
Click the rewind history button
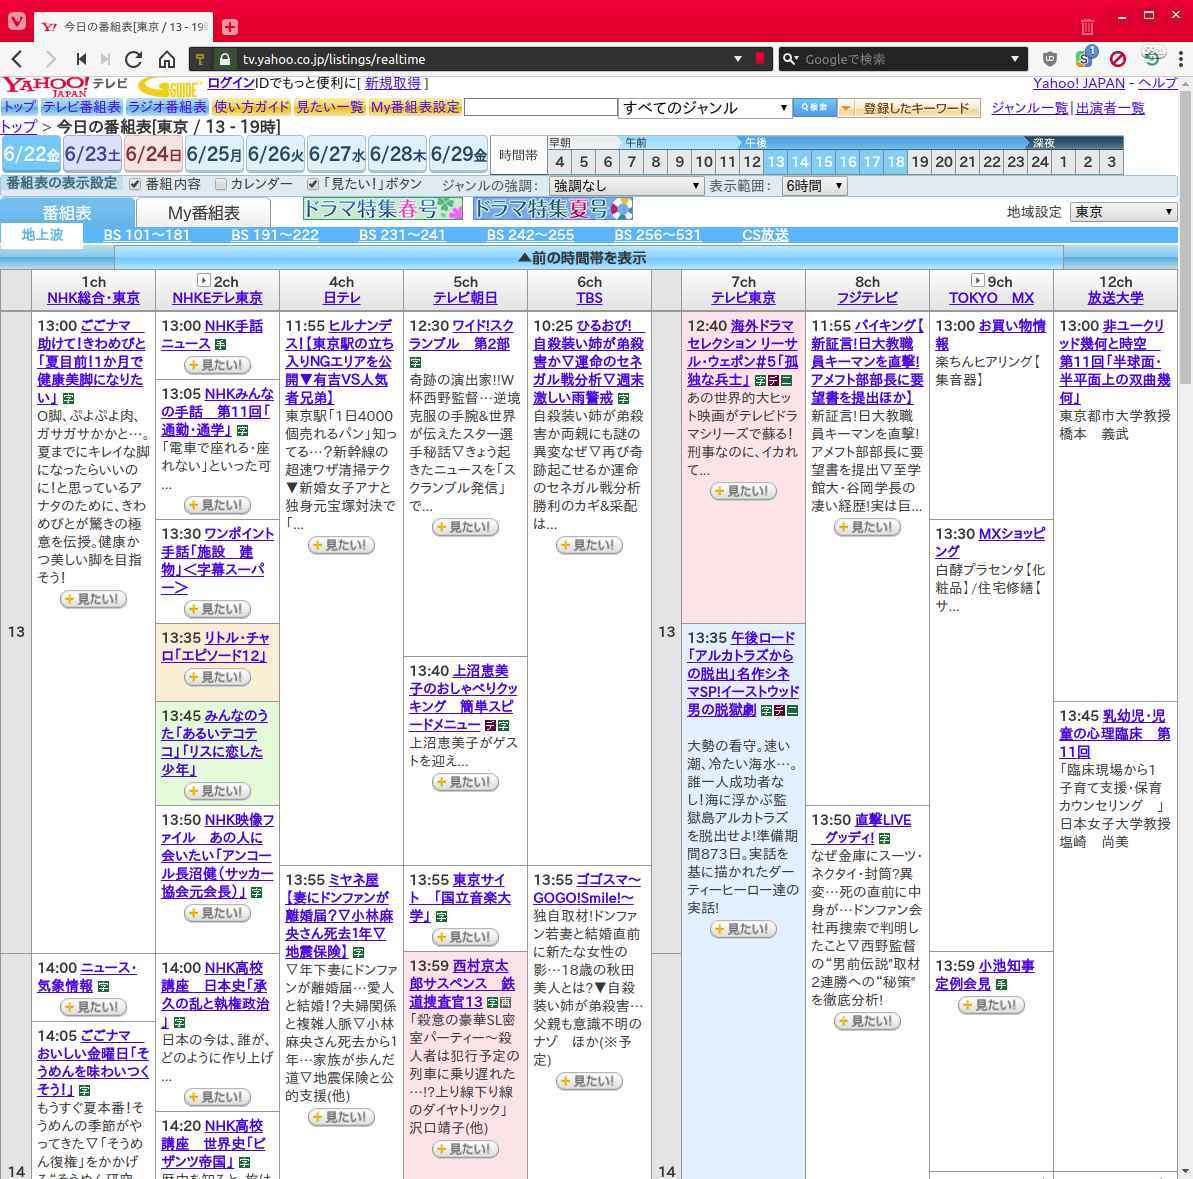[81, 59]
